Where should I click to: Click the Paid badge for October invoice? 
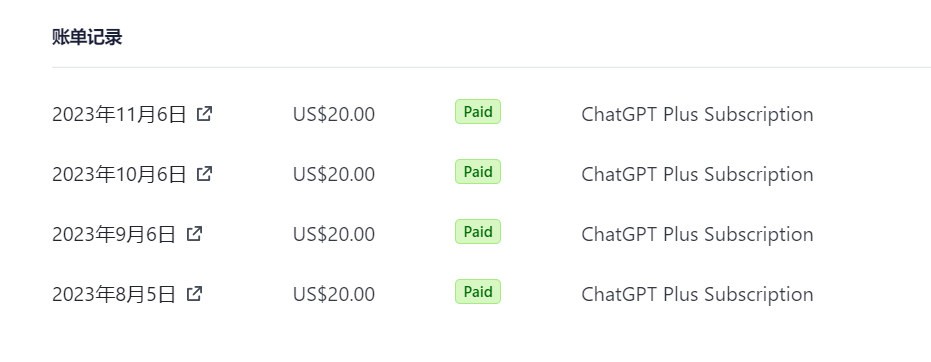click(x=478, y=172)
